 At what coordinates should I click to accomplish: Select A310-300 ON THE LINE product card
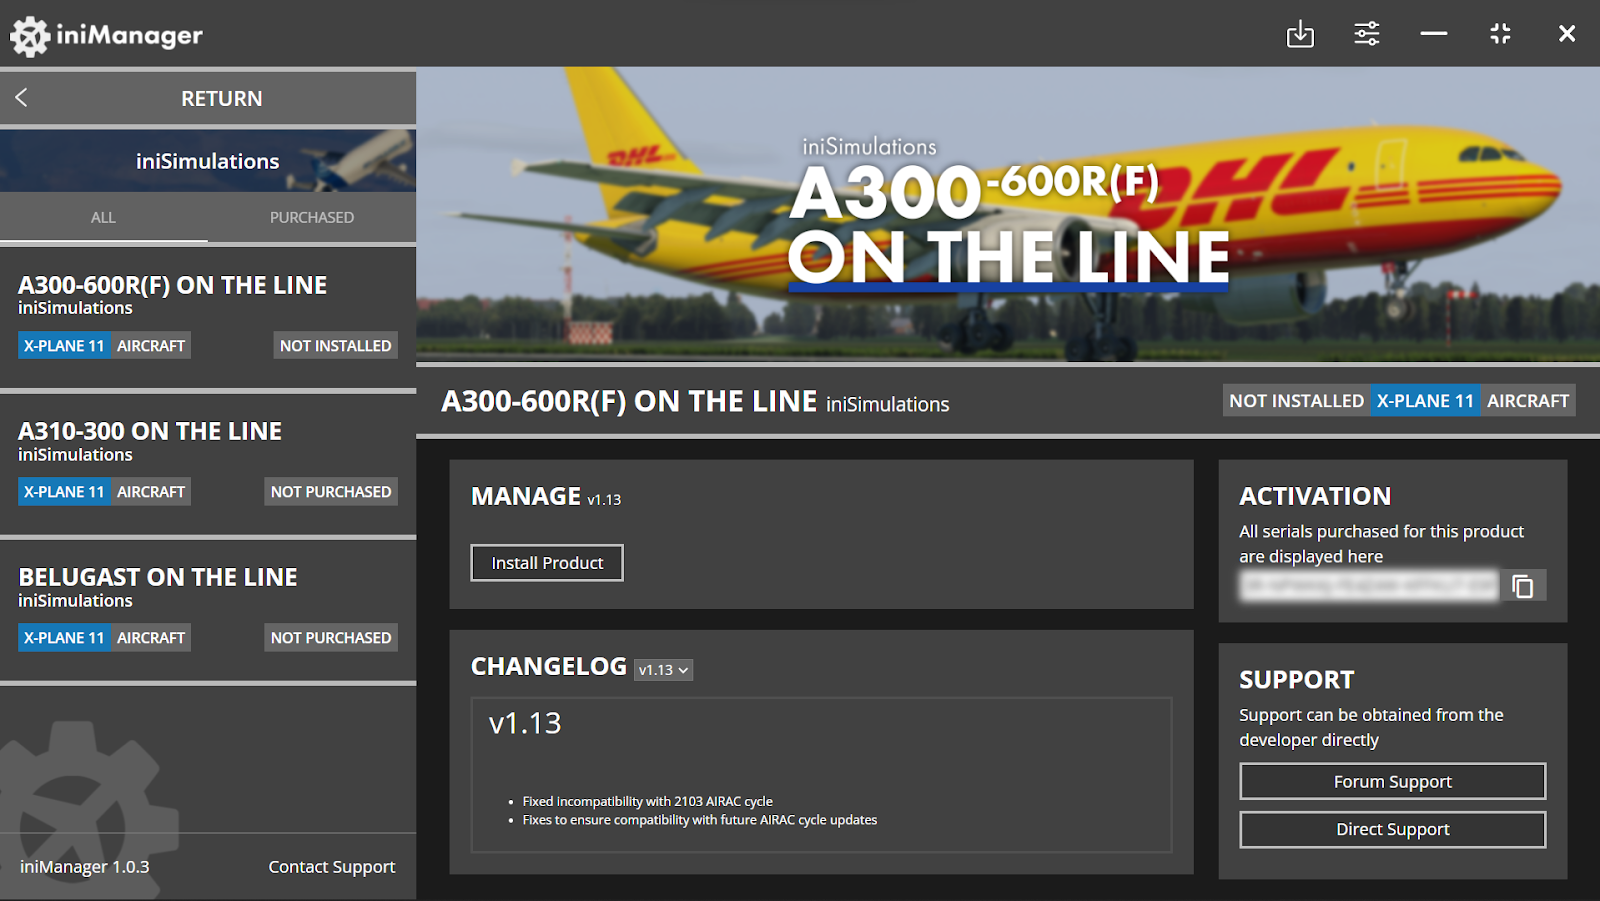click(x=208, y=463)
